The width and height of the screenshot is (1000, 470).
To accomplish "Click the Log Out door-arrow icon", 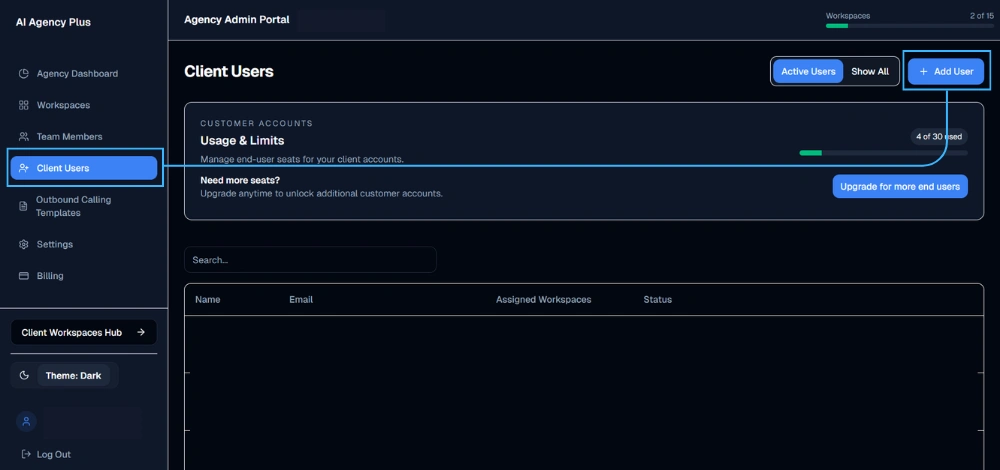I will (26, 454).
